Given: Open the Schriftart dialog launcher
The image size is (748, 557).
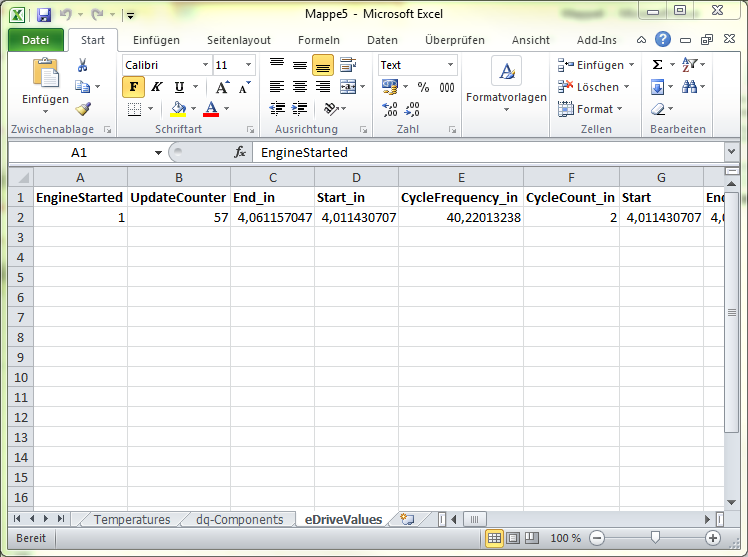Looking at the screenshot, I should pos(250,130).
